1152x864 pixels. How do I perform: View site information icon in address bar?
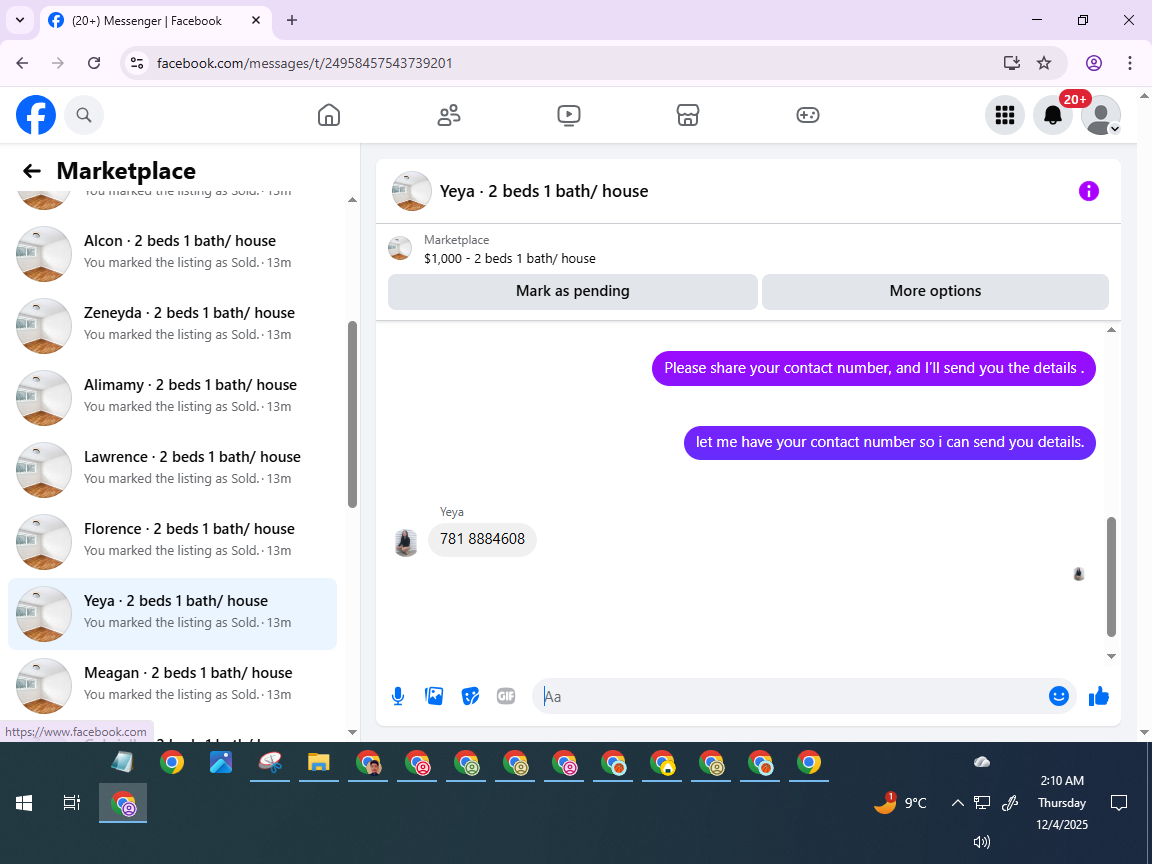[137, 63]
